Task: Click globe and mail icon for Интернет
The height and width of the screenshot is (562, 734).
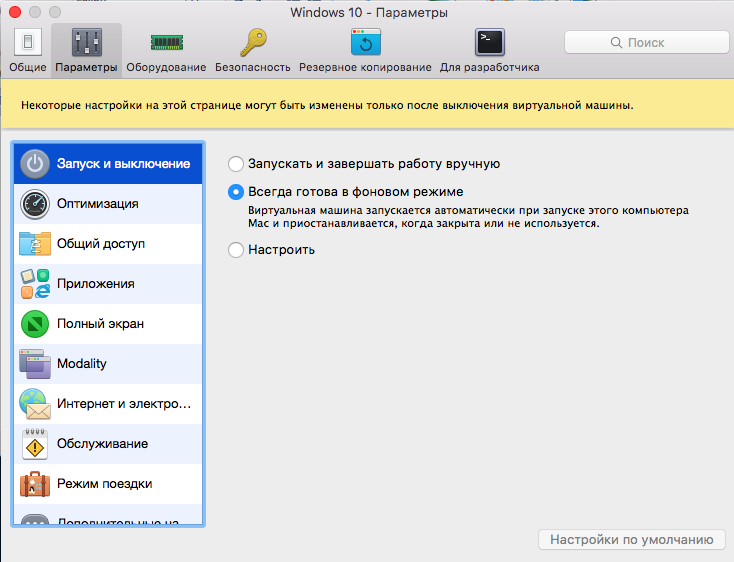Action: [x=35, y=404]
